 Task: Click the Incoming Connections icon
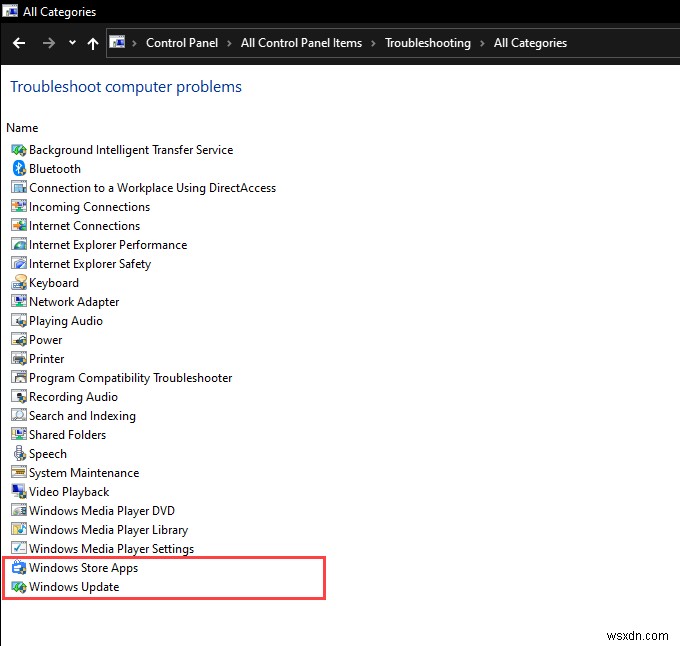[19, 207]
